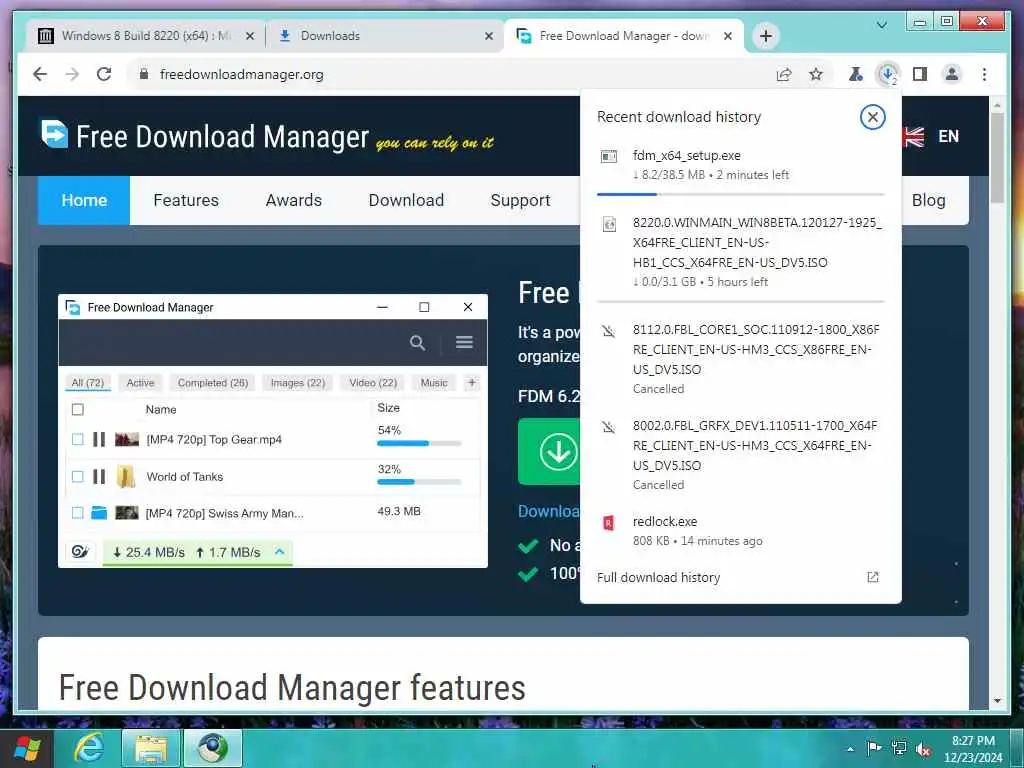
Task: Bookmark this page with the star icon
Action: coord(816,74)
